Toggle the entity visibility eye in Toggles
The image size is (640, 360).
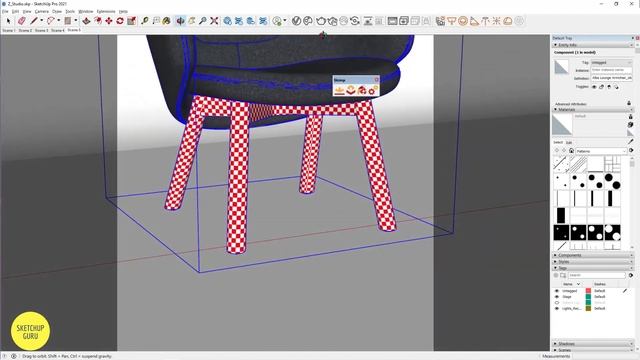point(594,87)
